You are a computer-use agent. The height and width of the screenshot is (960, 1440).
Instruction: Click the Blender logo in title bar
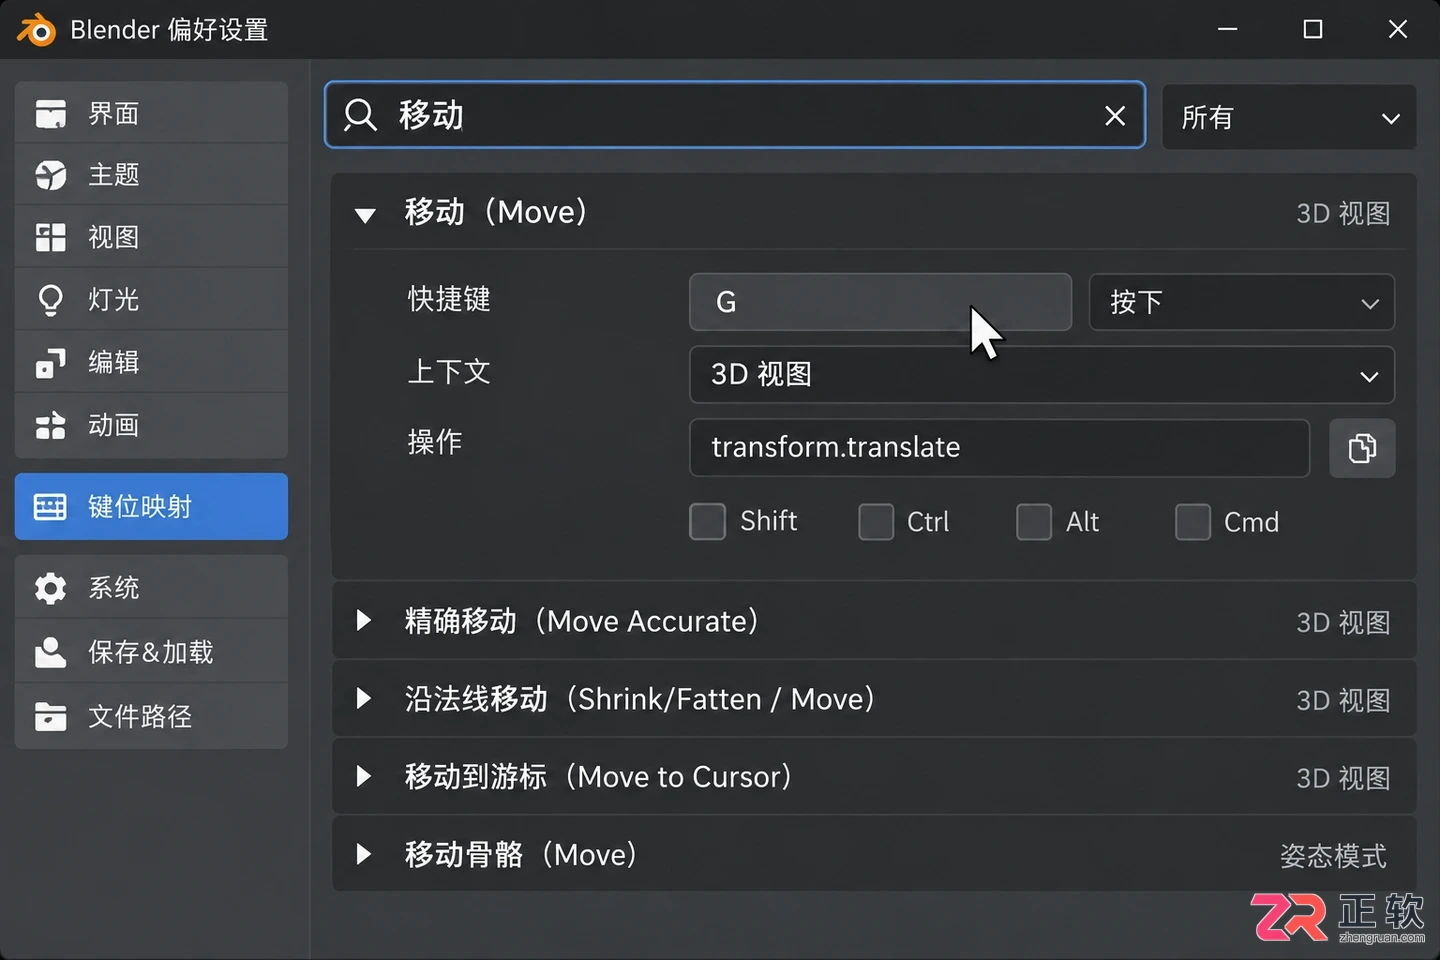[x=36, y=30]
